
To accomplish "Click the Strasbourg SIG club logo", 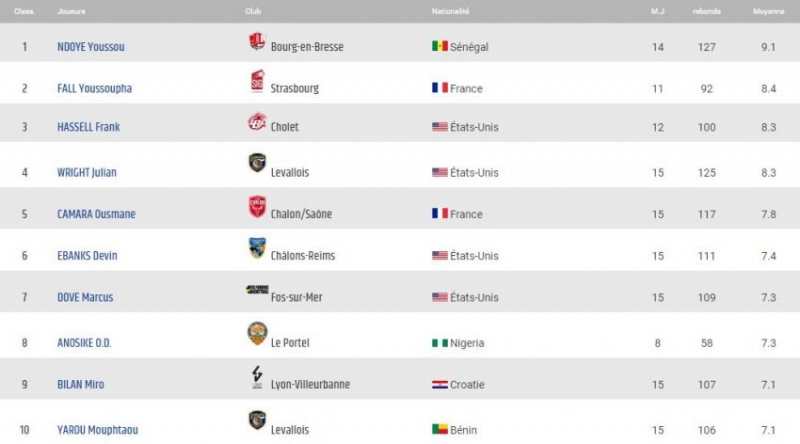I will coord(257,82).
